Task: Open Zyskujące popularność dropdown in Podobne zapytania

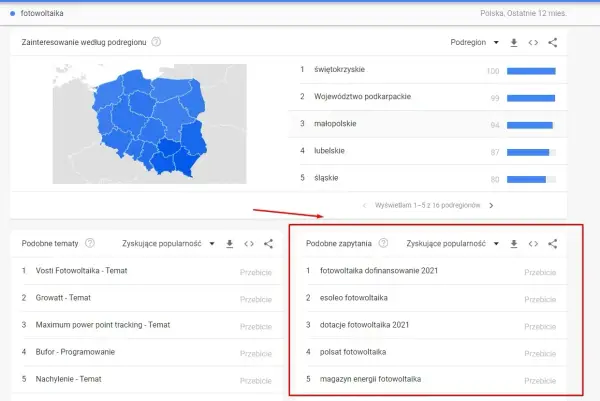Action: [x=452, y=243]
